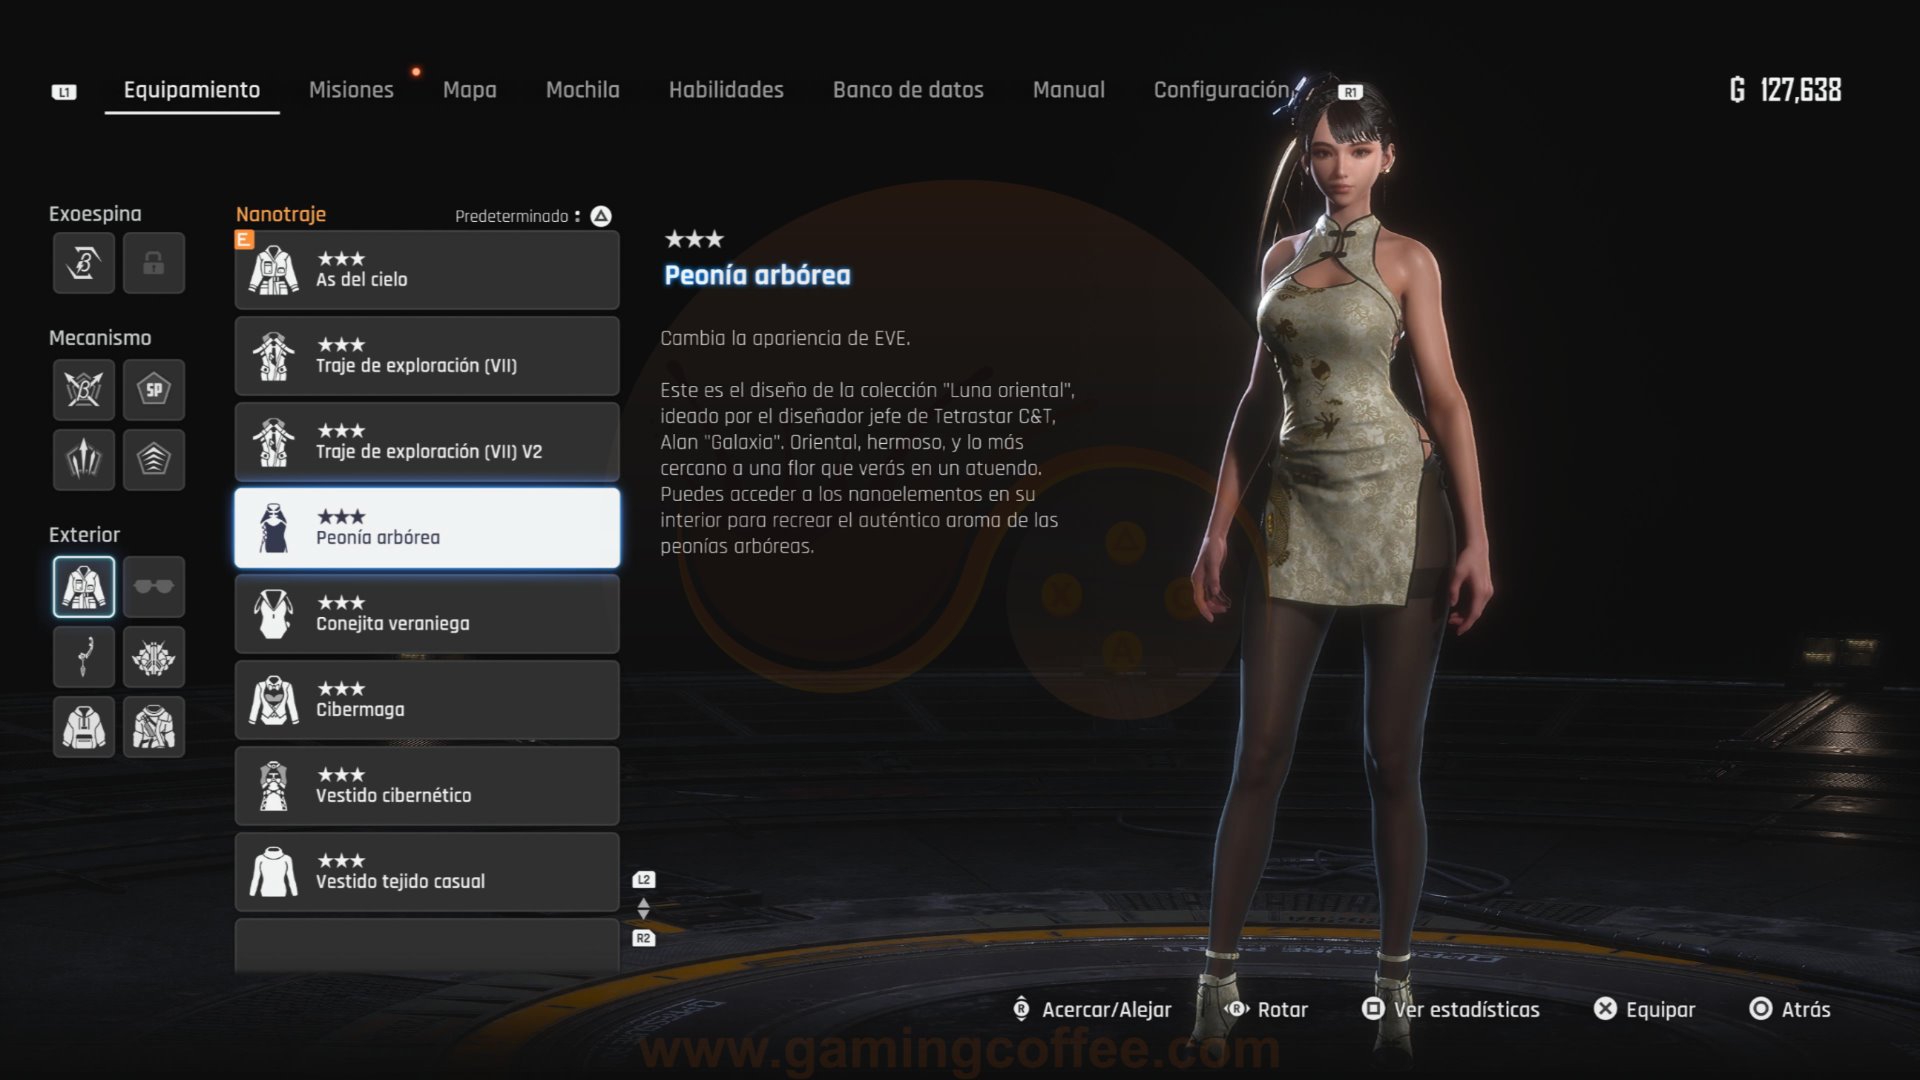Screen dimensions: 1920x1080
Task: Select the first Mecanismo gear slot
Action: 84,389
